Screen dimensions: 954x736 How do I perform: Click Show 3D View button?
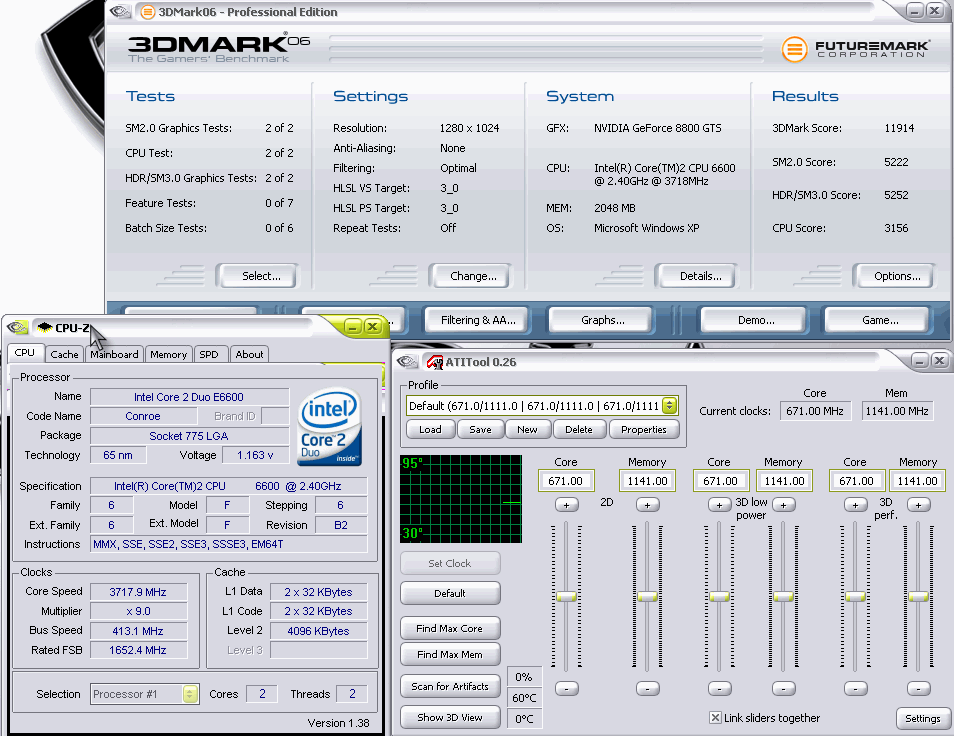click(450, 717)
